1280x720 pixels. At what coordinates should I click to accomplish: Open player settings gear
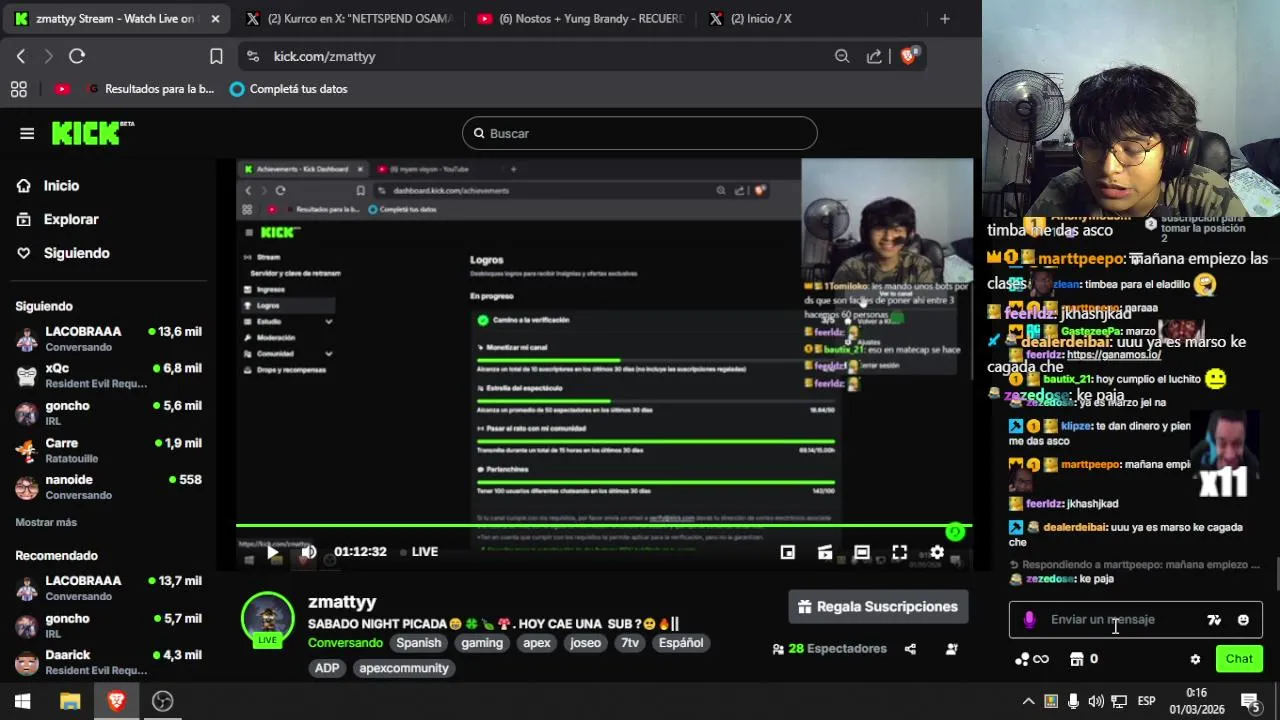[x=937, y=552]
